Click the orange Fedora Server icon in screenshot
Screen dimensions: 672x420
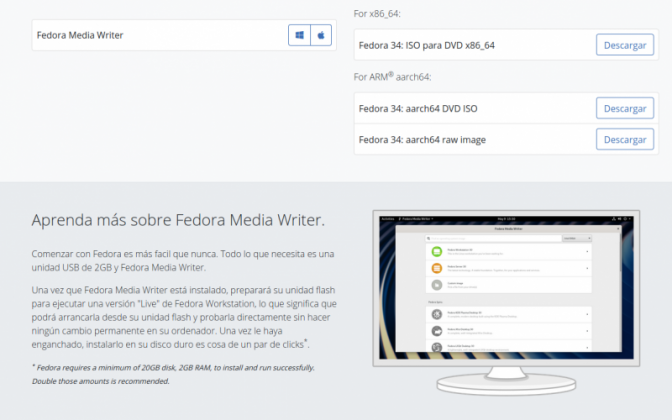pos(437,268)
